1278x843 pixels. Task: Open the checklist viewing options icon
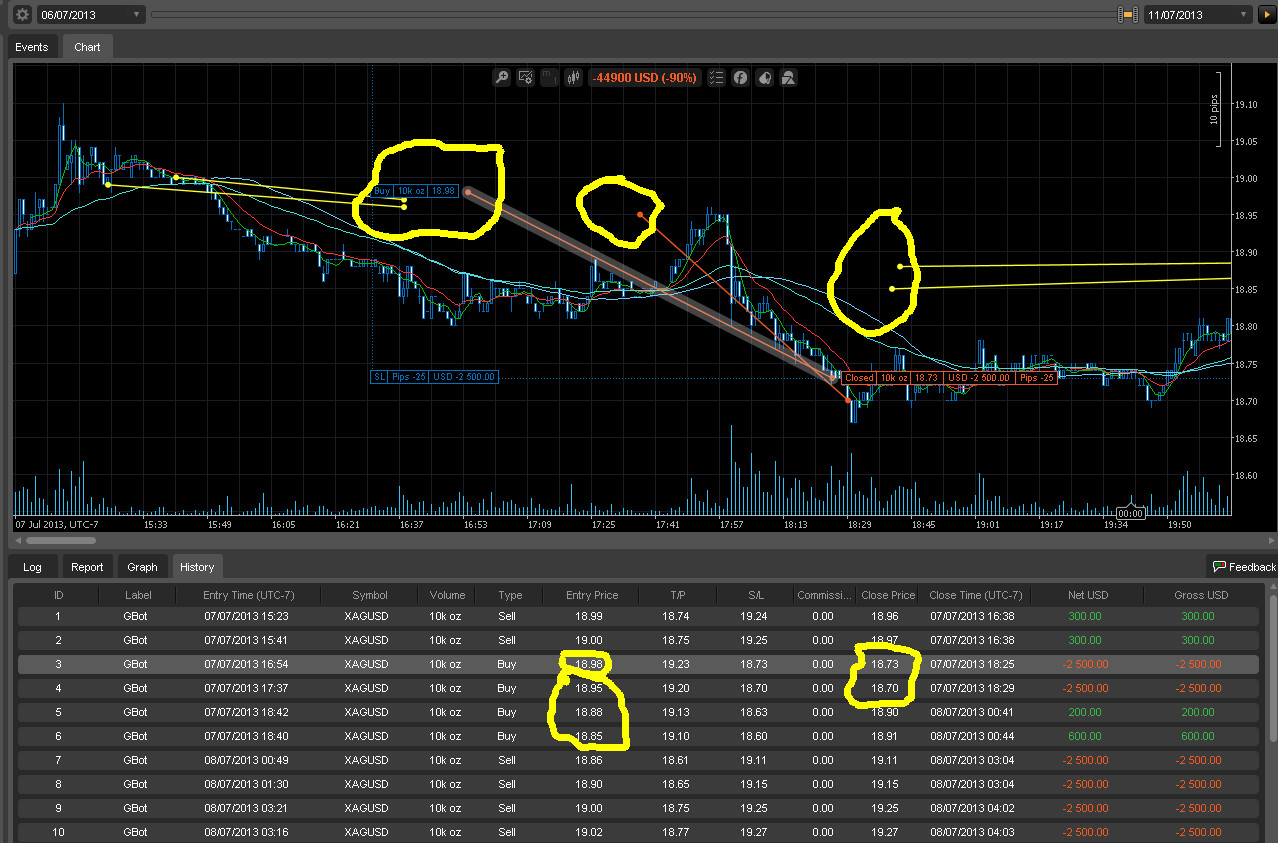coord(715,77)
